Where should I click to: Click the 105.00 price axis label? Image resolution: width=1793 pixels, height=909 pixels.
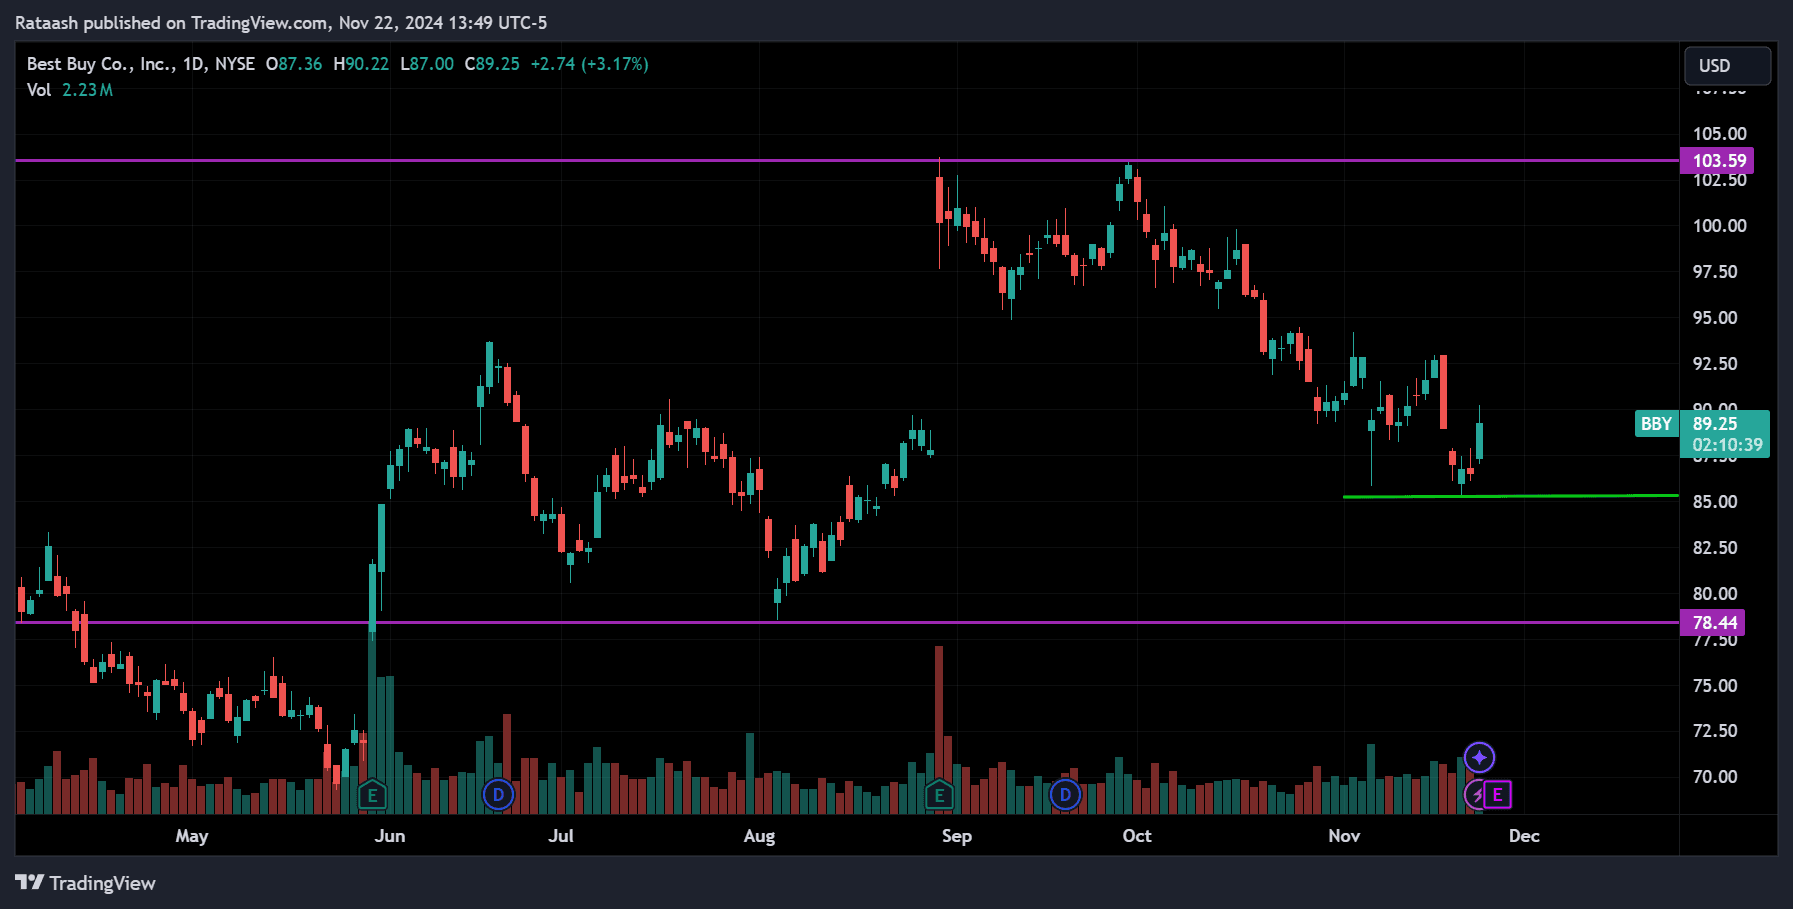[1720, 134]
